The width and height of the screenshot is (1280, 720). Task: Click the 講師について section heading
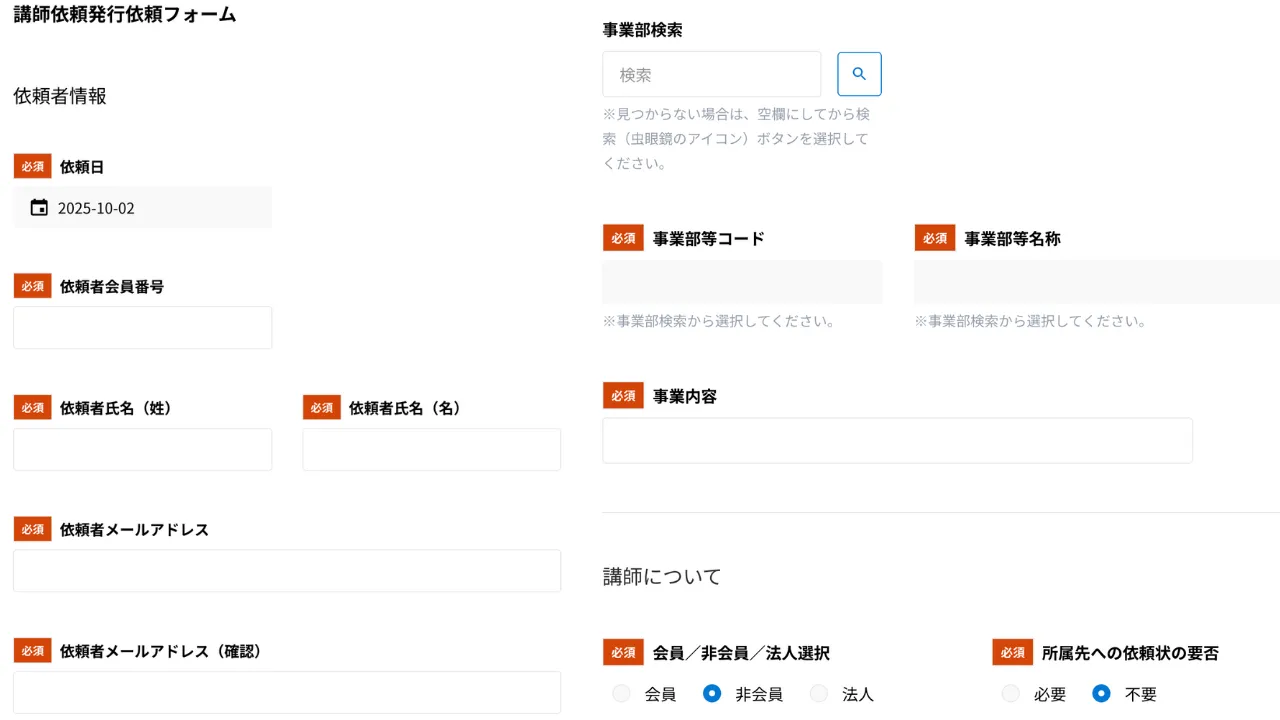661,577
